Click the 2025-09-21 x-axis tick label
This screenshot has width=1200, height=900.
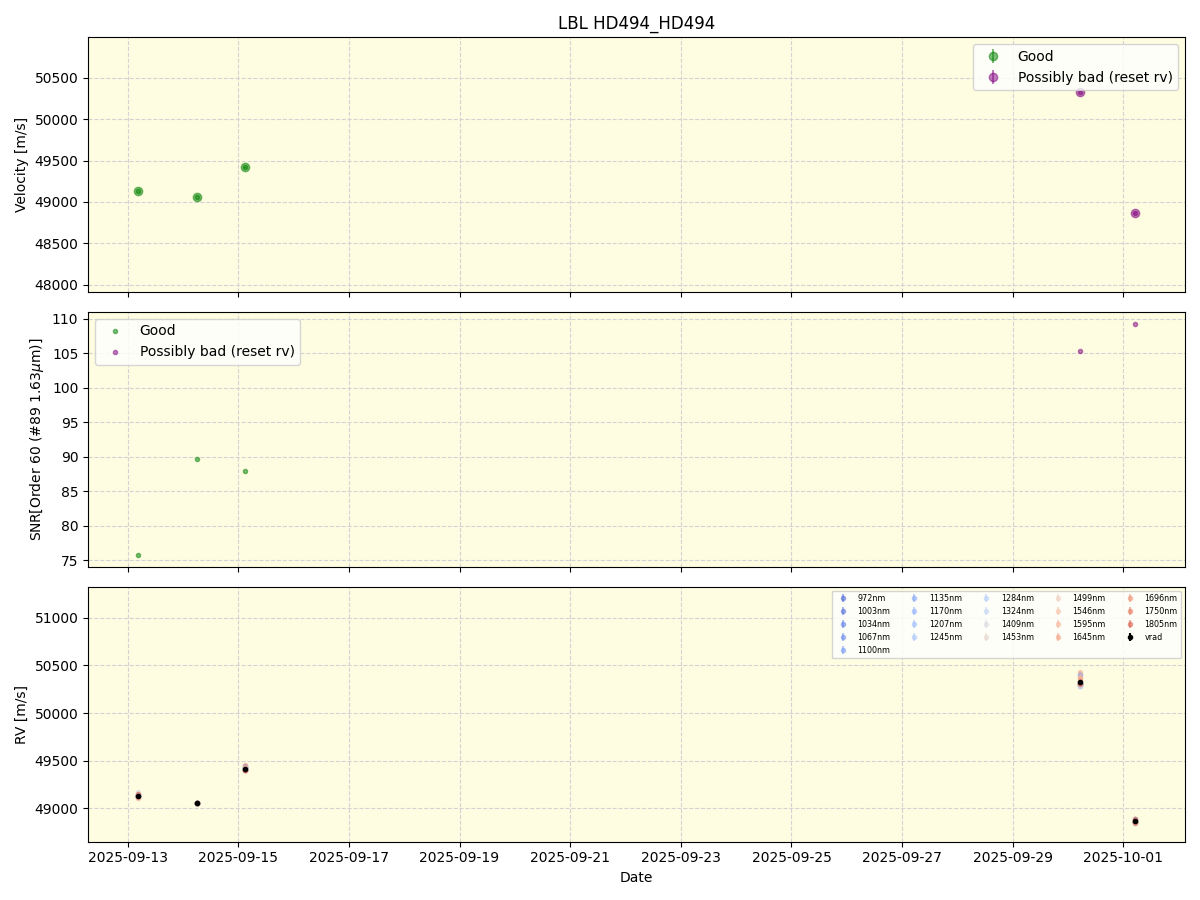click(570, 857)
